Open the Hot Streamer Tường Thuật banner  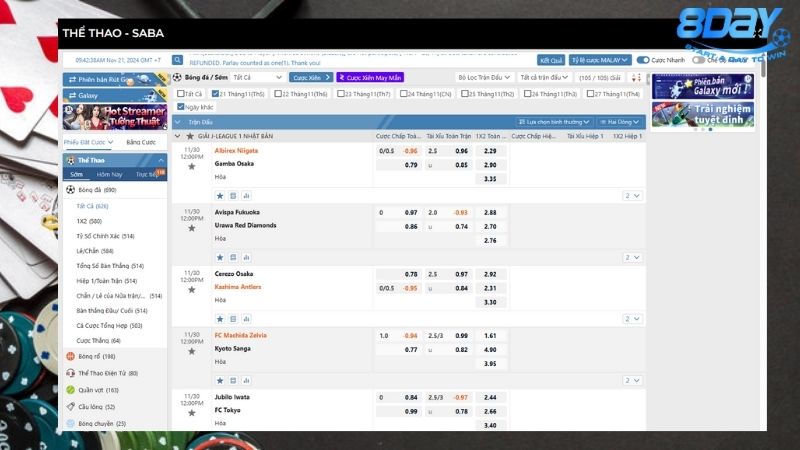pos(115,117)
